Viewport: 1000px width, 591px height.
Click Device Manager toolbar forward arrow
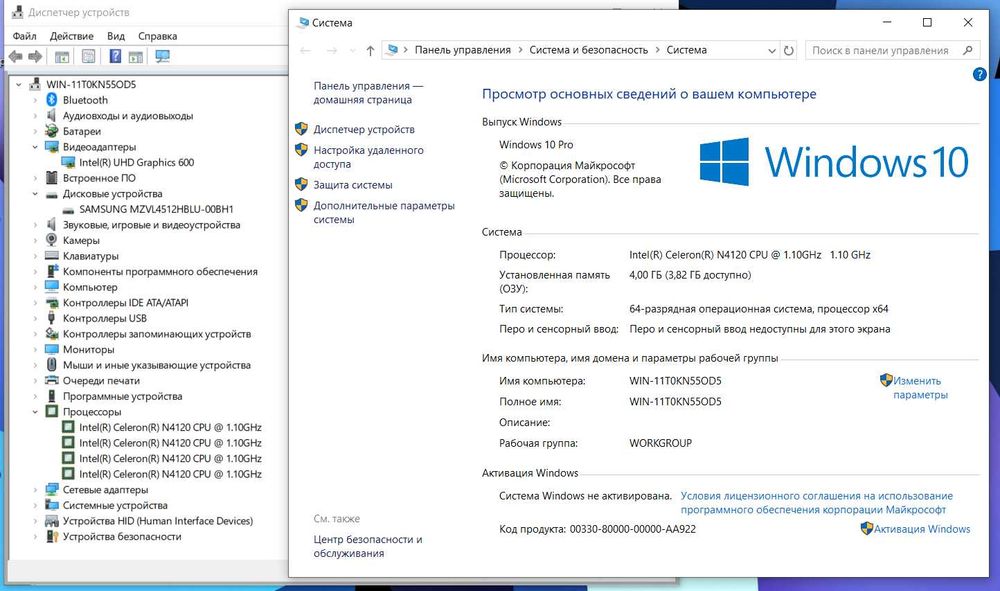click(36, 57)
